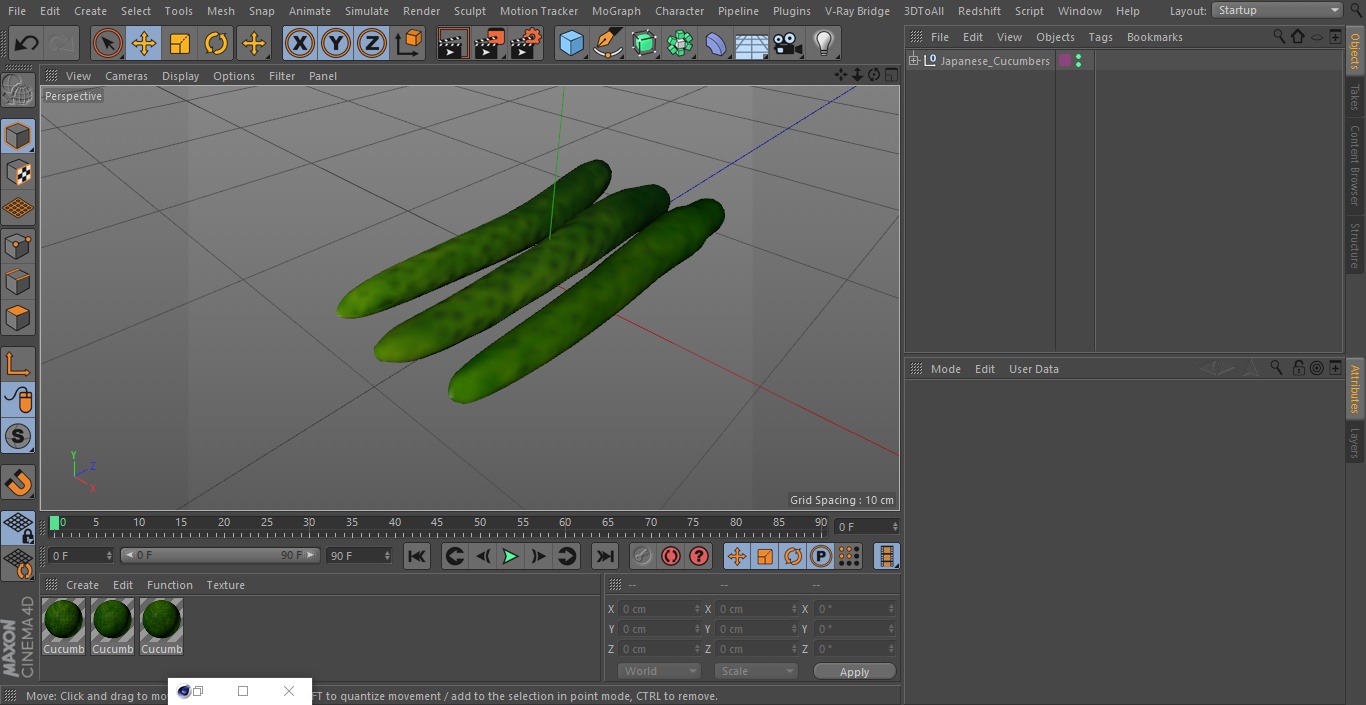This screenshot has height=705, width=1366.
Task: Open the Scale mode dropdown
Action: point(756,671)
